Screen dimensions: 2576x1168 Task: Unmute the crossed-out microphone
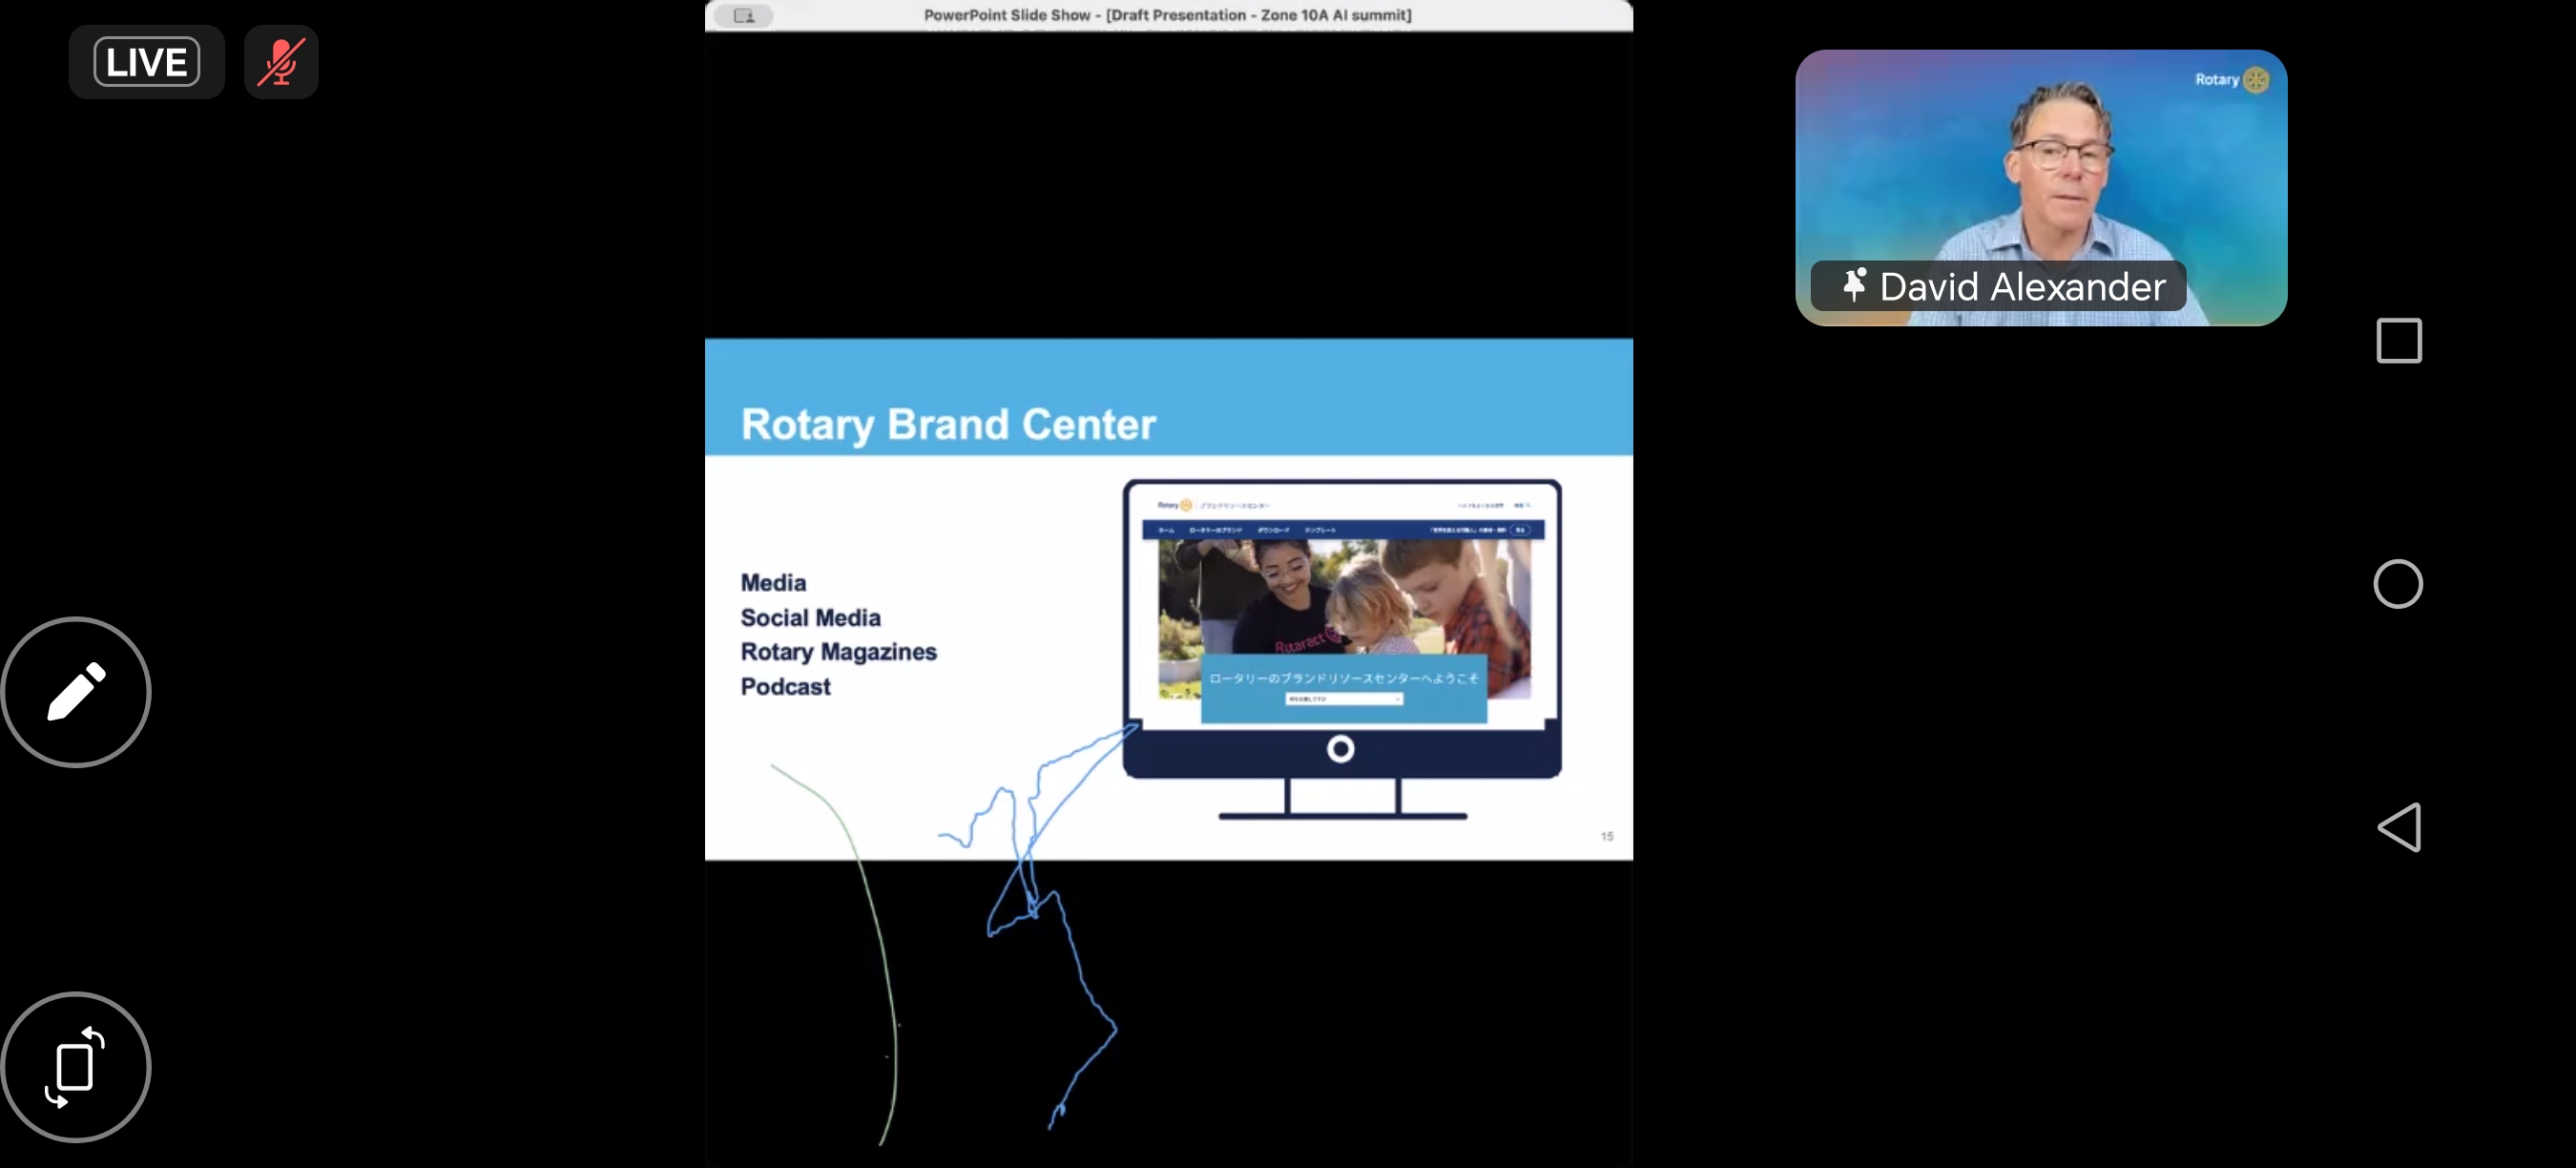[281, 62]
